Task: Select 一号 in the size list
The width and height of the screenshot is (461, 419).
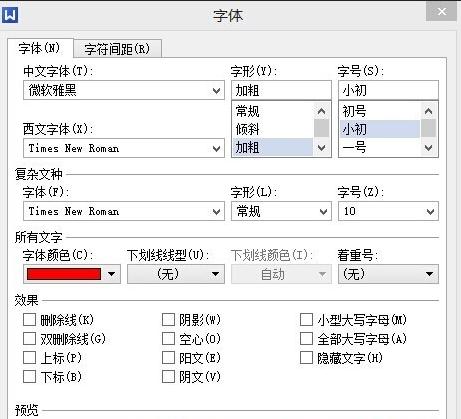Action: 379,147
